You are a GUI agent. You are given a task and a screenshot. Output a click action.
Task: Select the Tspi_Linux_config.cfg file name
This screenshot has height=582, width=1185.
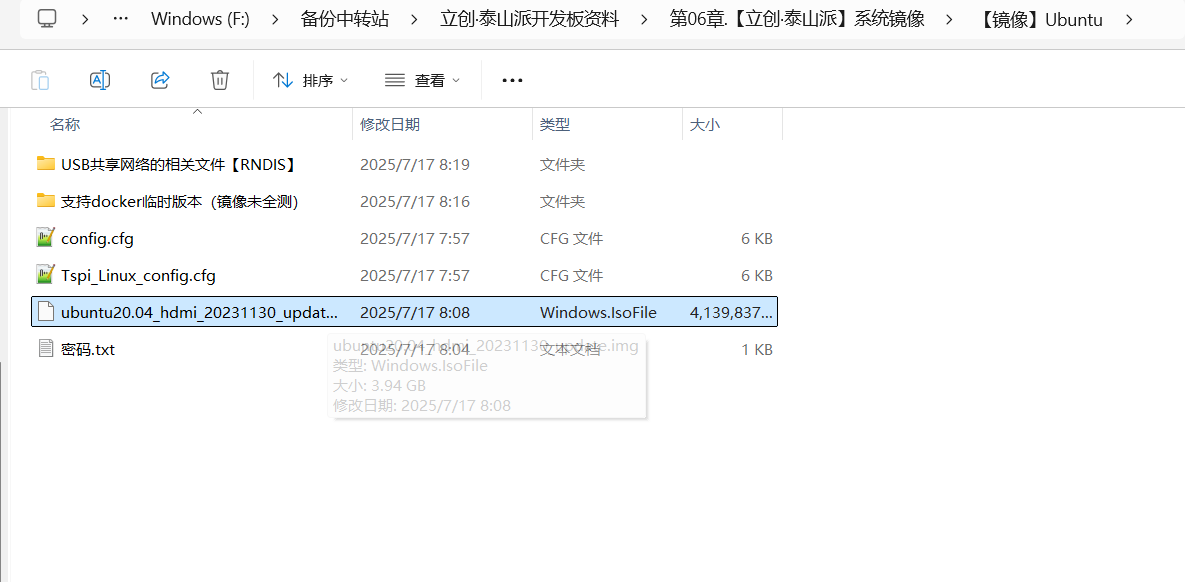click(x=138, y=276)
